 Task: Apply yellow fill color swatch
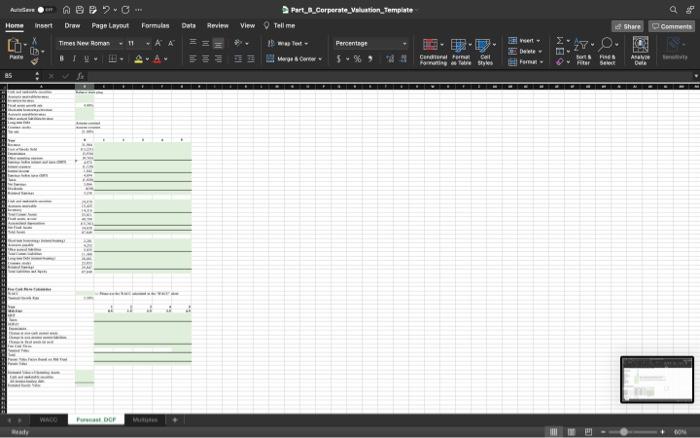tap(138, 59)
